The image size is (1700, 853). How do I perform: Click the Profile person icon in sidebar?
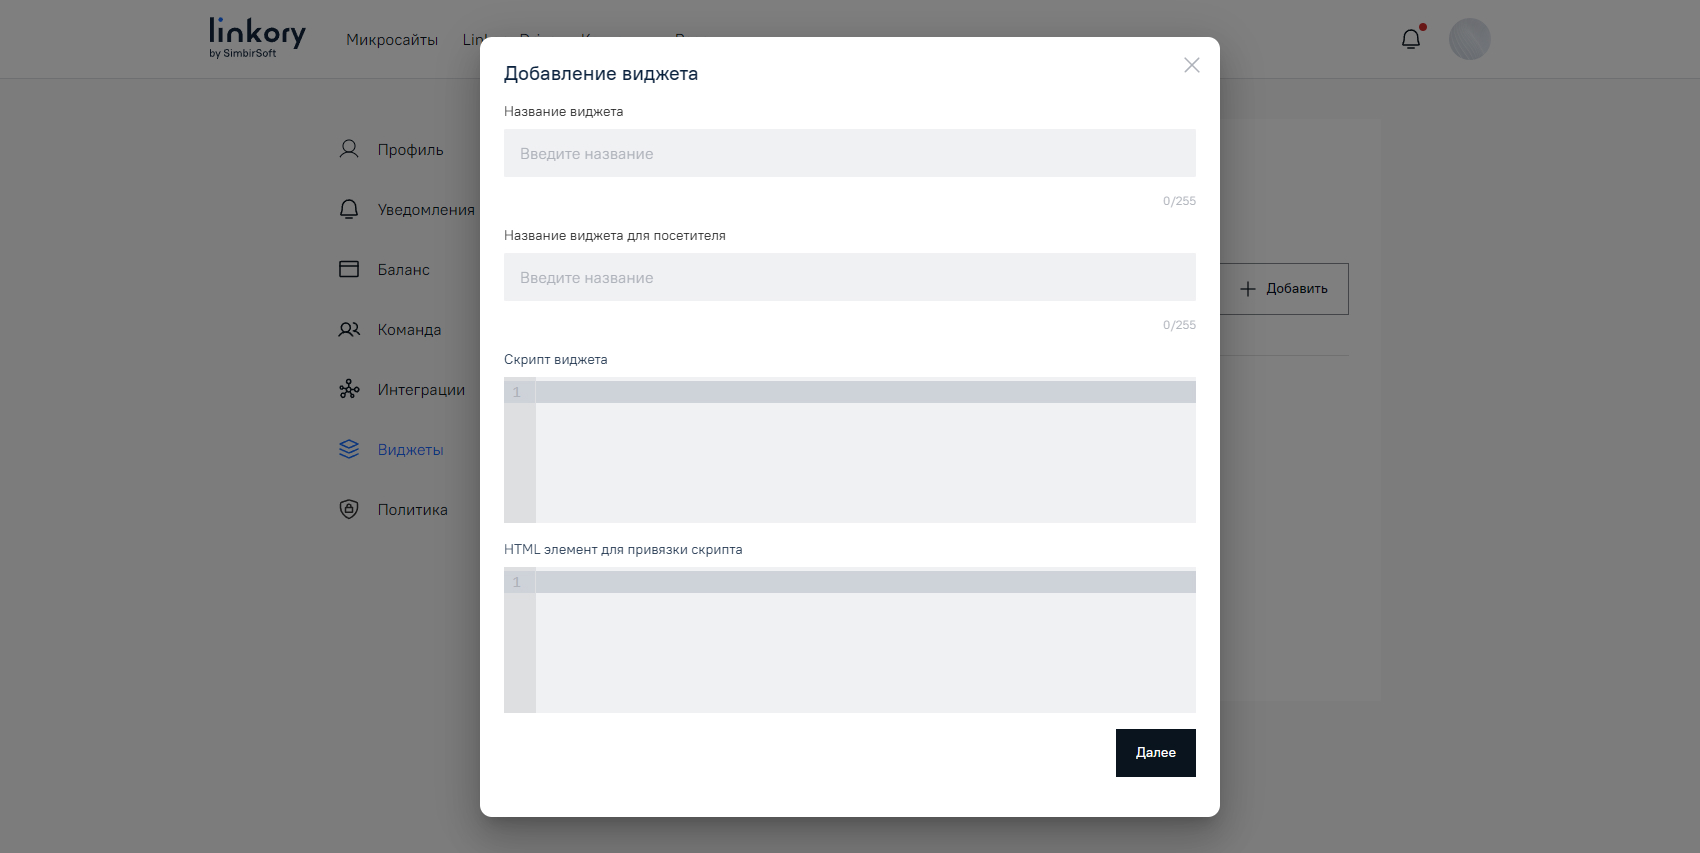[x=349, y=149]
